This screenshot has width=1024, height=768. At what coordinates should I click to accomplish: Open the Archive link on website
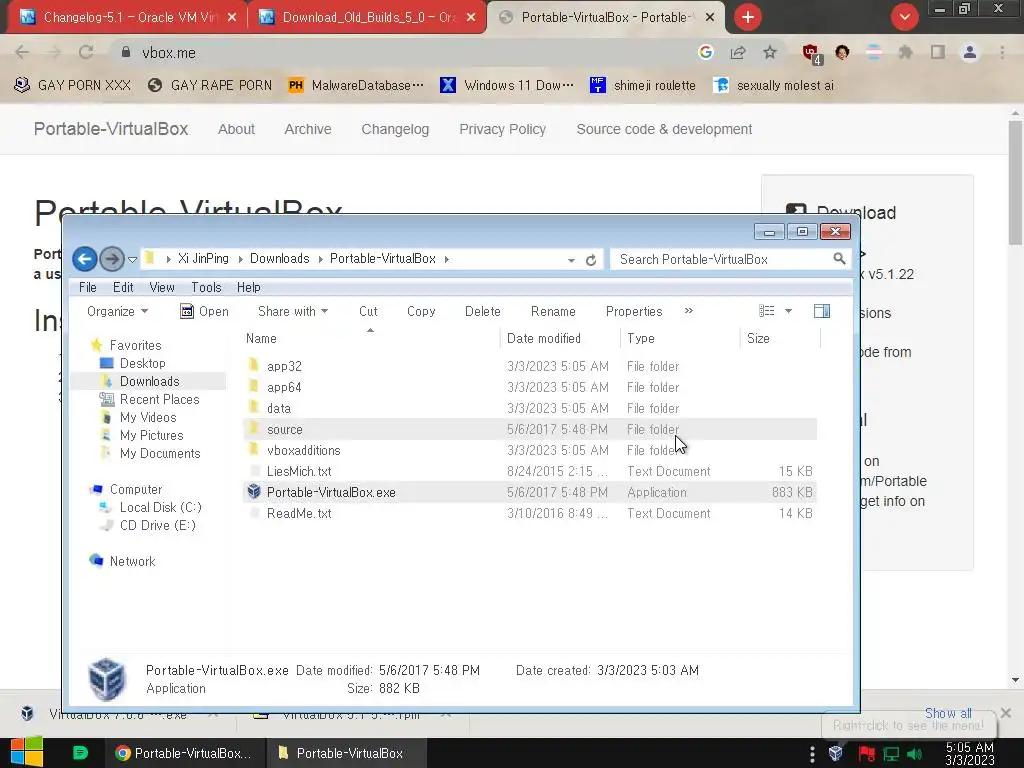pos(308,129)
